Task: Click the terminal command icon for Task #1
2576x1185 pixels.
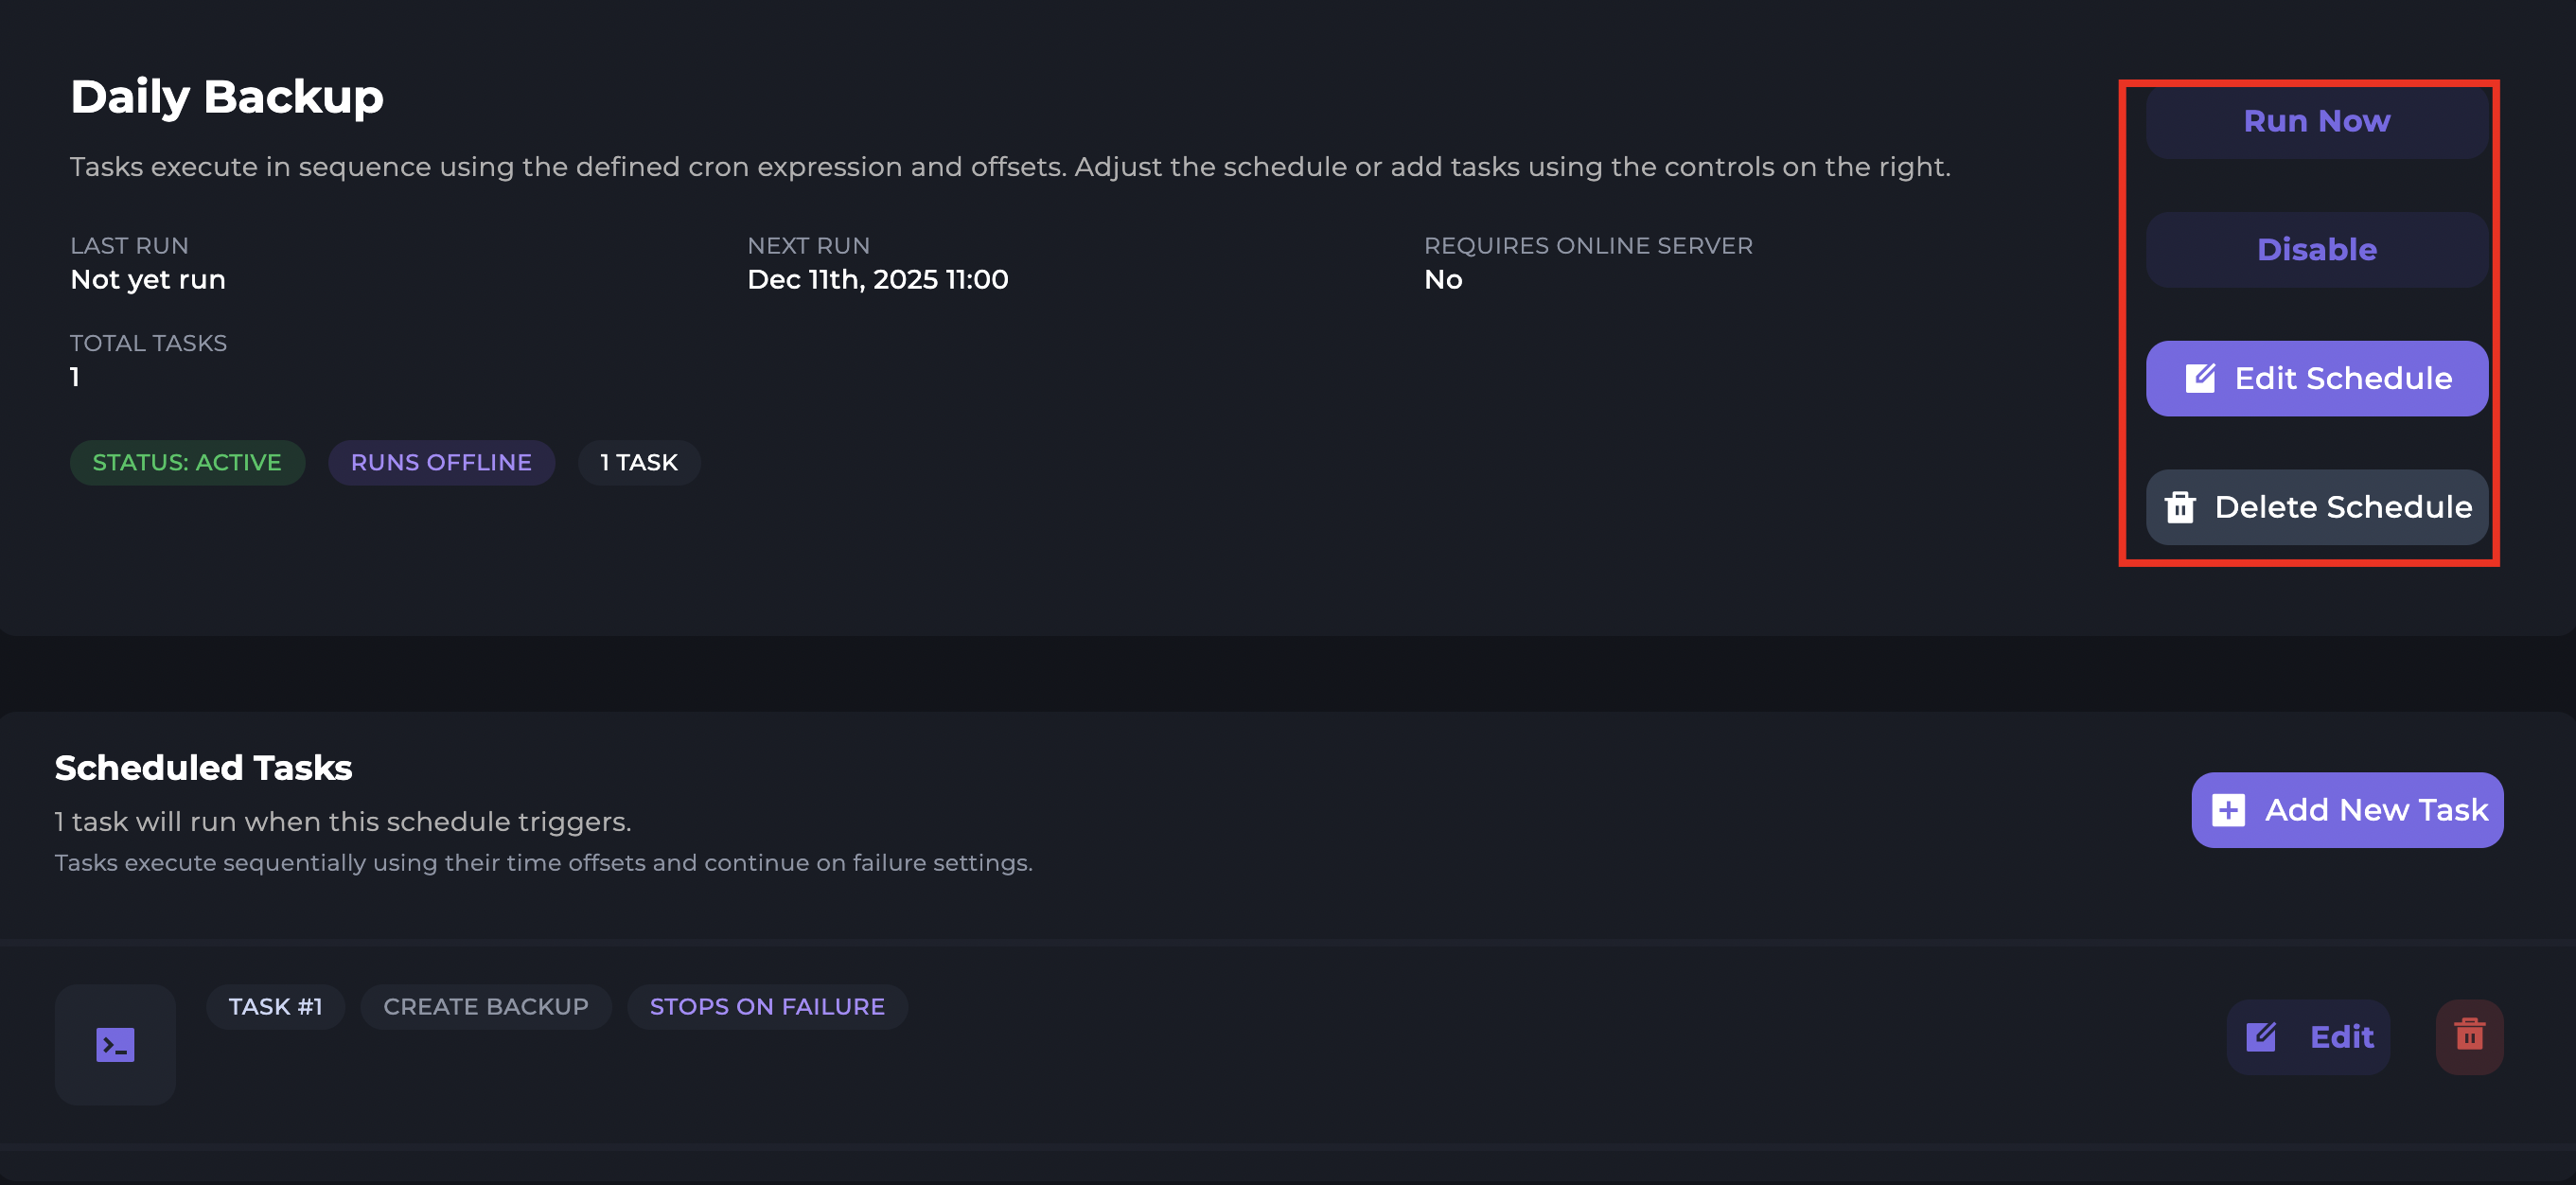Action: click(115, 1045)
